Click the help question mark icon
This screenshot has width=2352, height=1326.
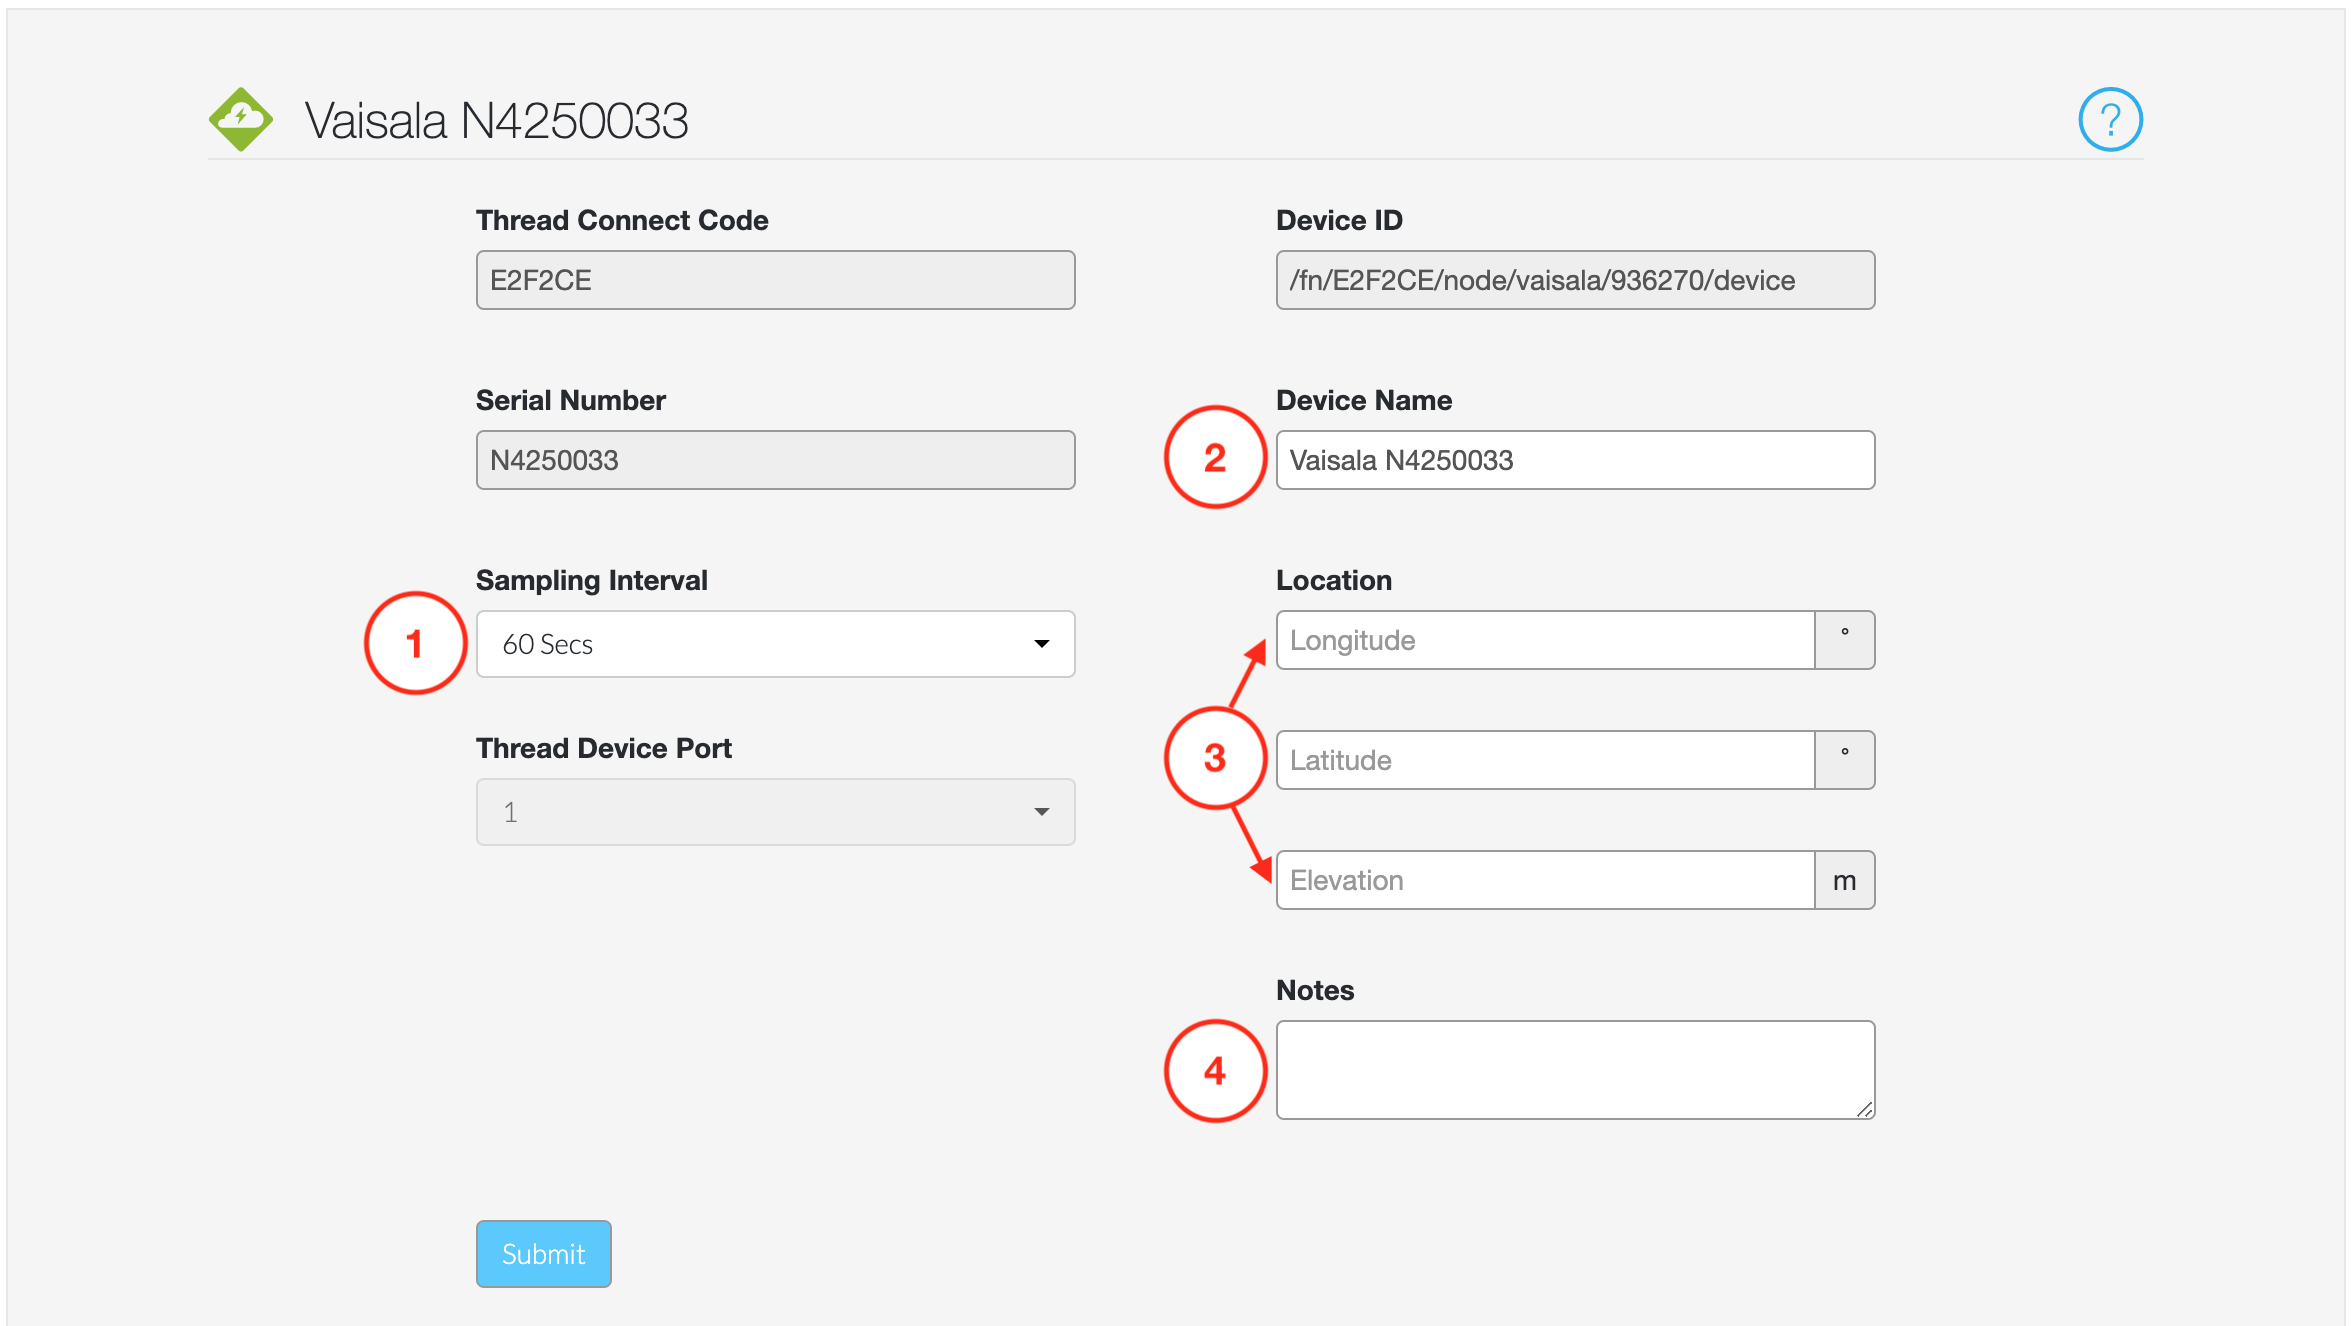(2110, 120)
